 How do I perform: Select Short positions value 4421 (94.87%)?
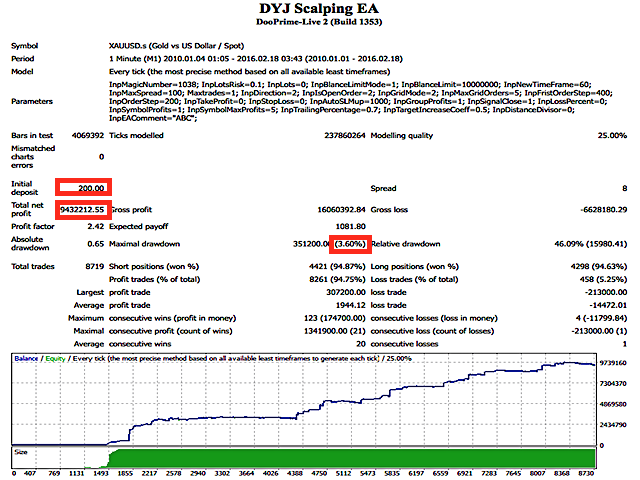click(337, 267)
